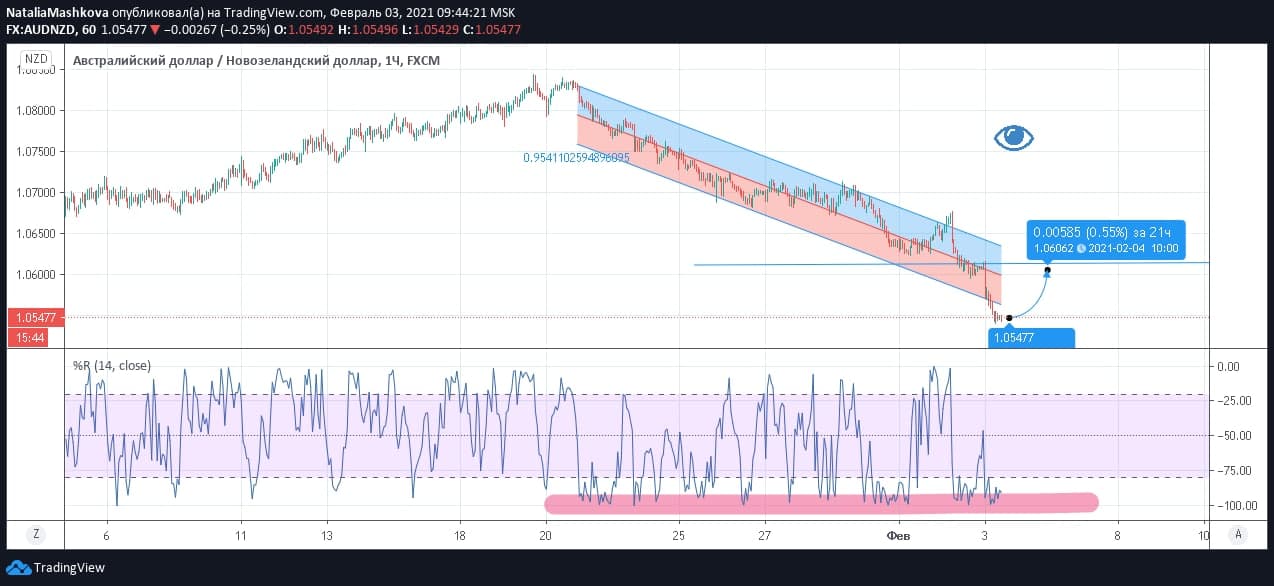Screen dimensions: 1274x586
Task: Open the NZD currency selector
Action: point(35,59)
